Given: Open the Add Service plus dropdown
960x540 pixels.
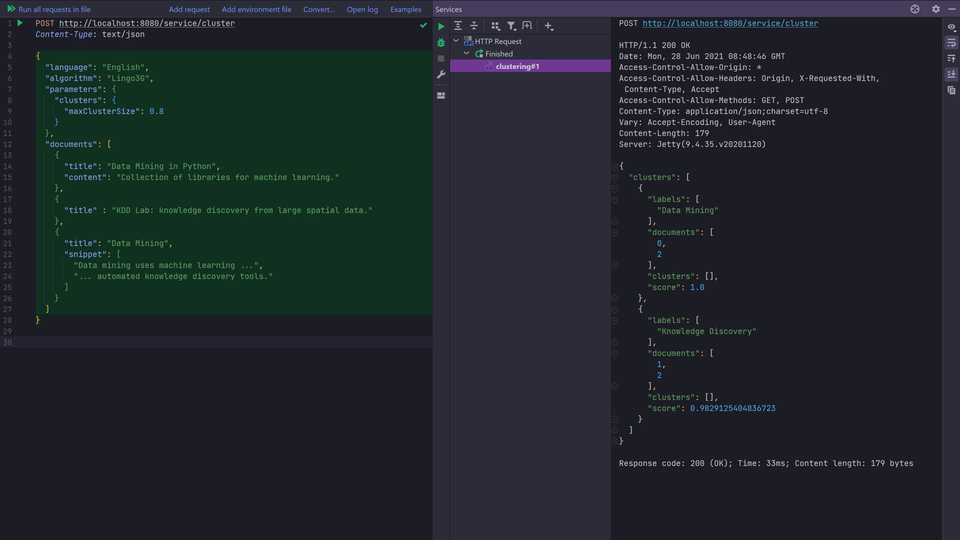Looking at the screenshot, I should pos(548,26).
